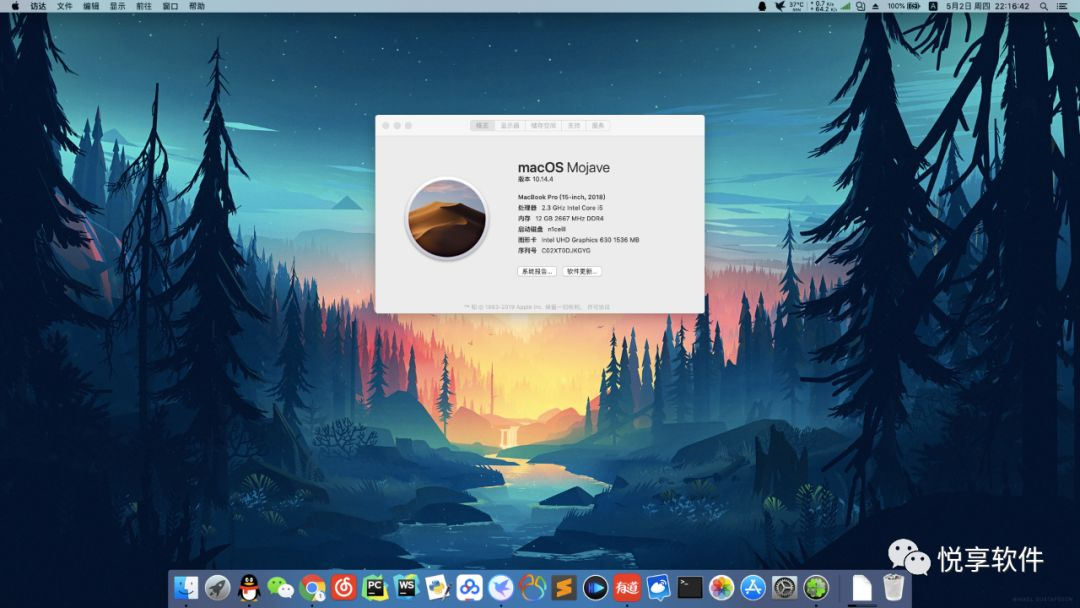This screenshot has width=1080, height=608.
Task: Launch WebStorm from the Dock
Action: [x=406, y=588]
